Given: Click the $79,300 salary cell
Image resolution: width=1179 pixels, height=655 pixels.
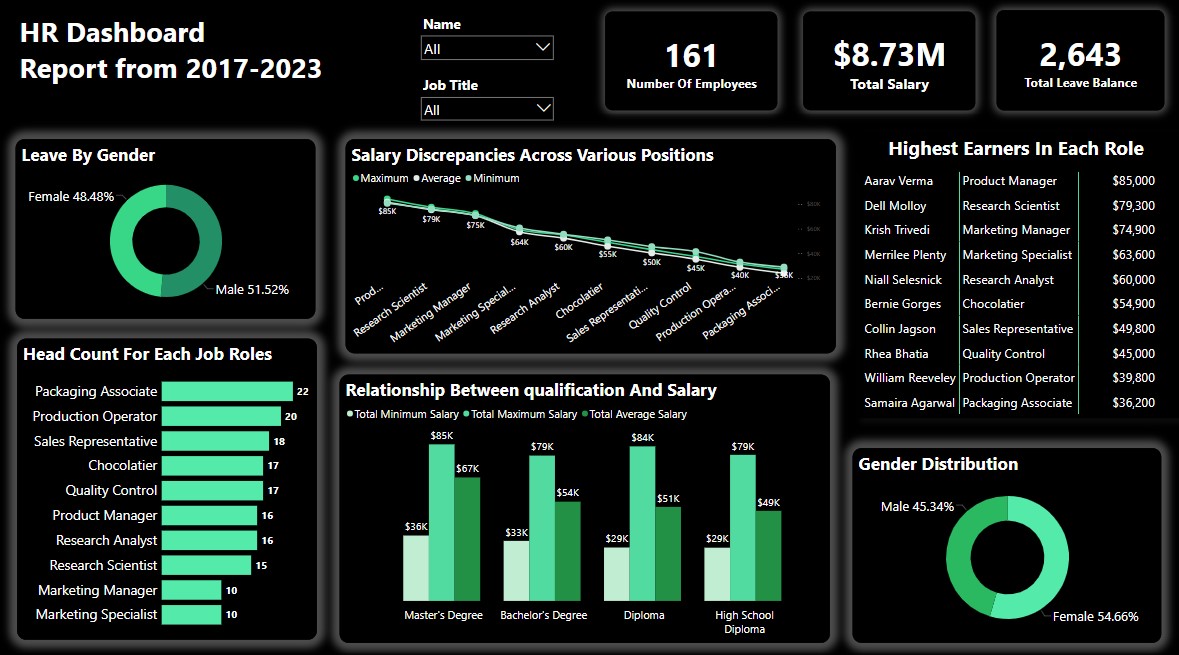Looking at the screenshot, I should 1133,205.
